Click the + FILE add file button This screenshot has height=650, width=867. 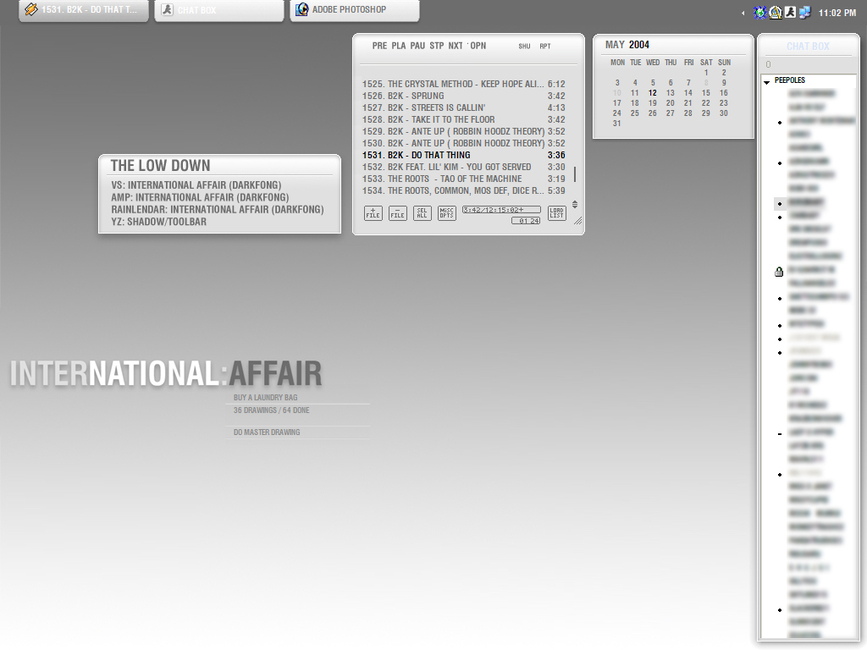pyautogui.click(x=373, y=213)
